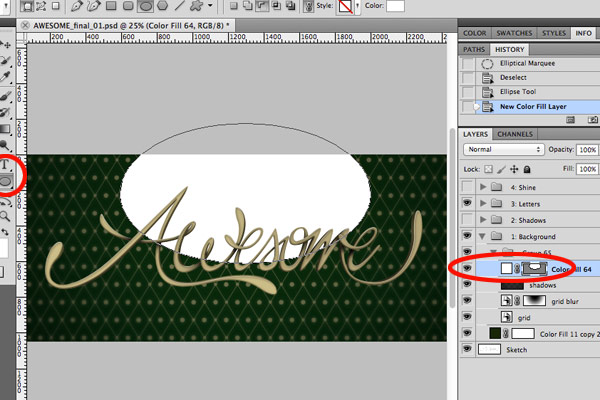This screenshot has height=400, width=600.
Task: Pick the Rounded Rectangle shape option
Action: tap(128, 5)
